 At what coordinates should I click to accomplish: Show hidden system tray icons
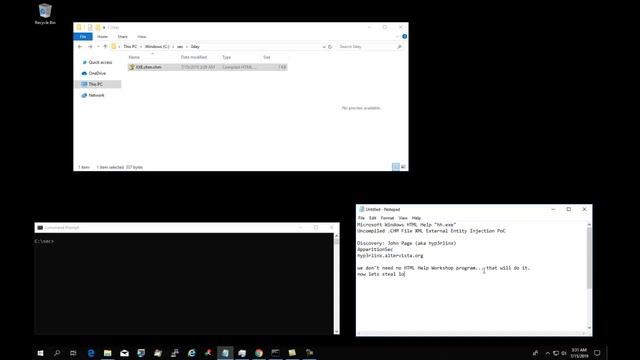[547, 353]
